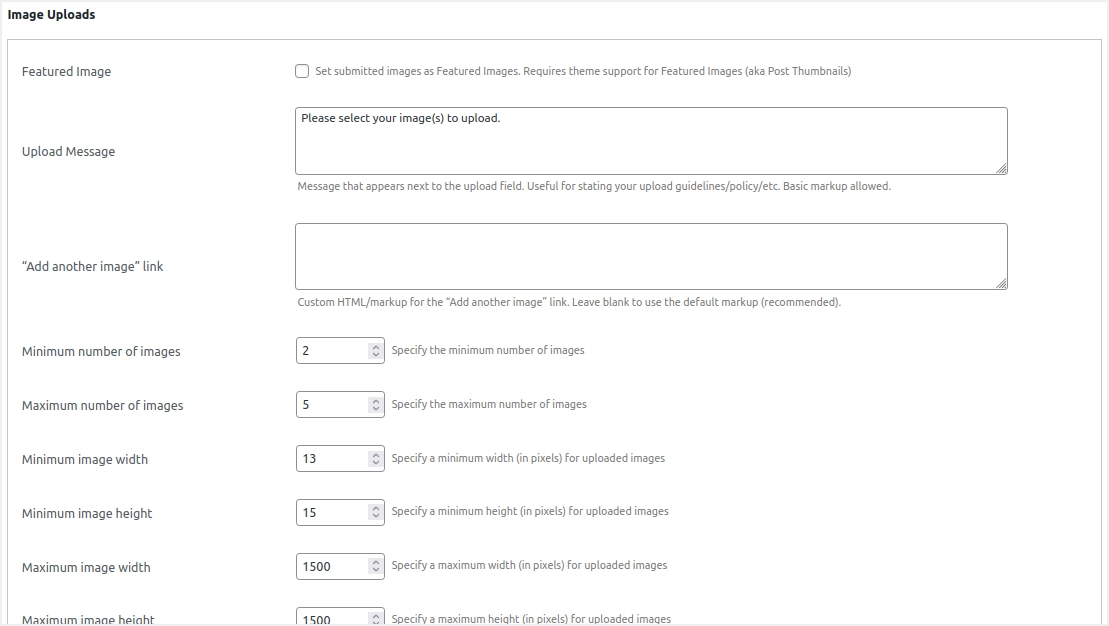The image size is (1109, 626).
Task: Click the Featured Image row label
Action: point(66,72)
